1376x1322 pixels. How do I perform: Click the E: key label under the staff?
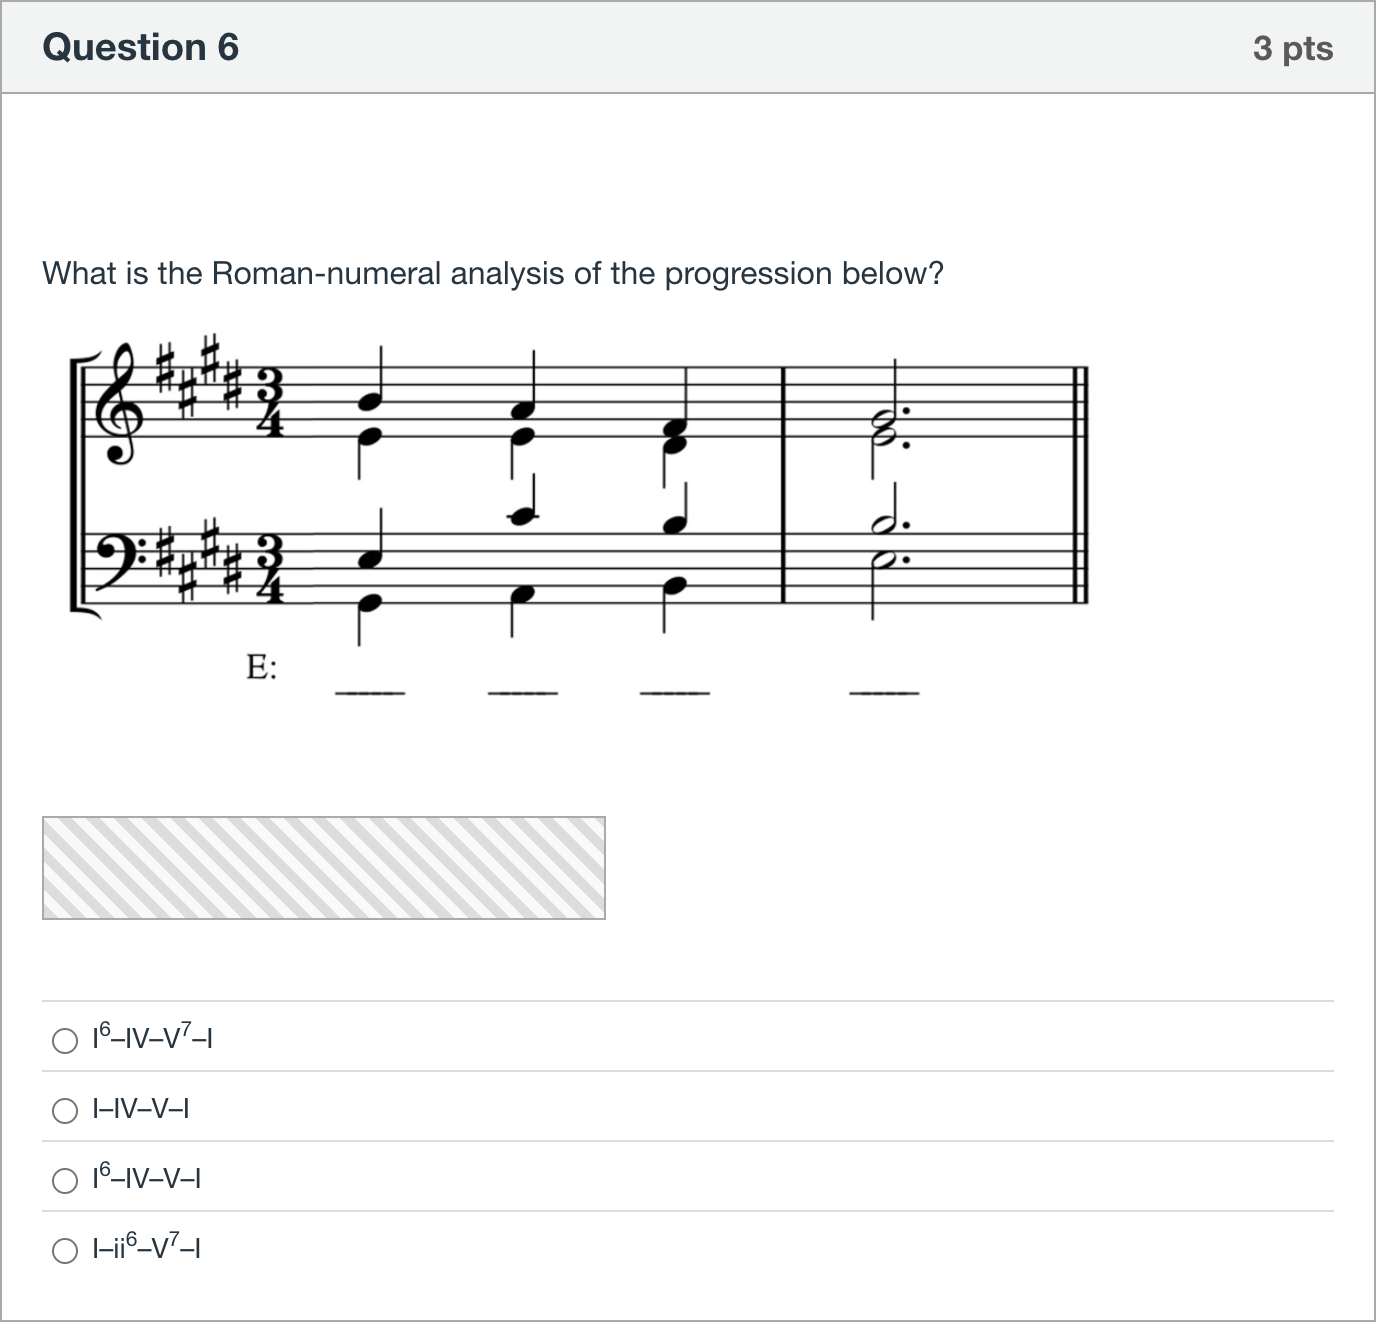click(x=262, y=667)
